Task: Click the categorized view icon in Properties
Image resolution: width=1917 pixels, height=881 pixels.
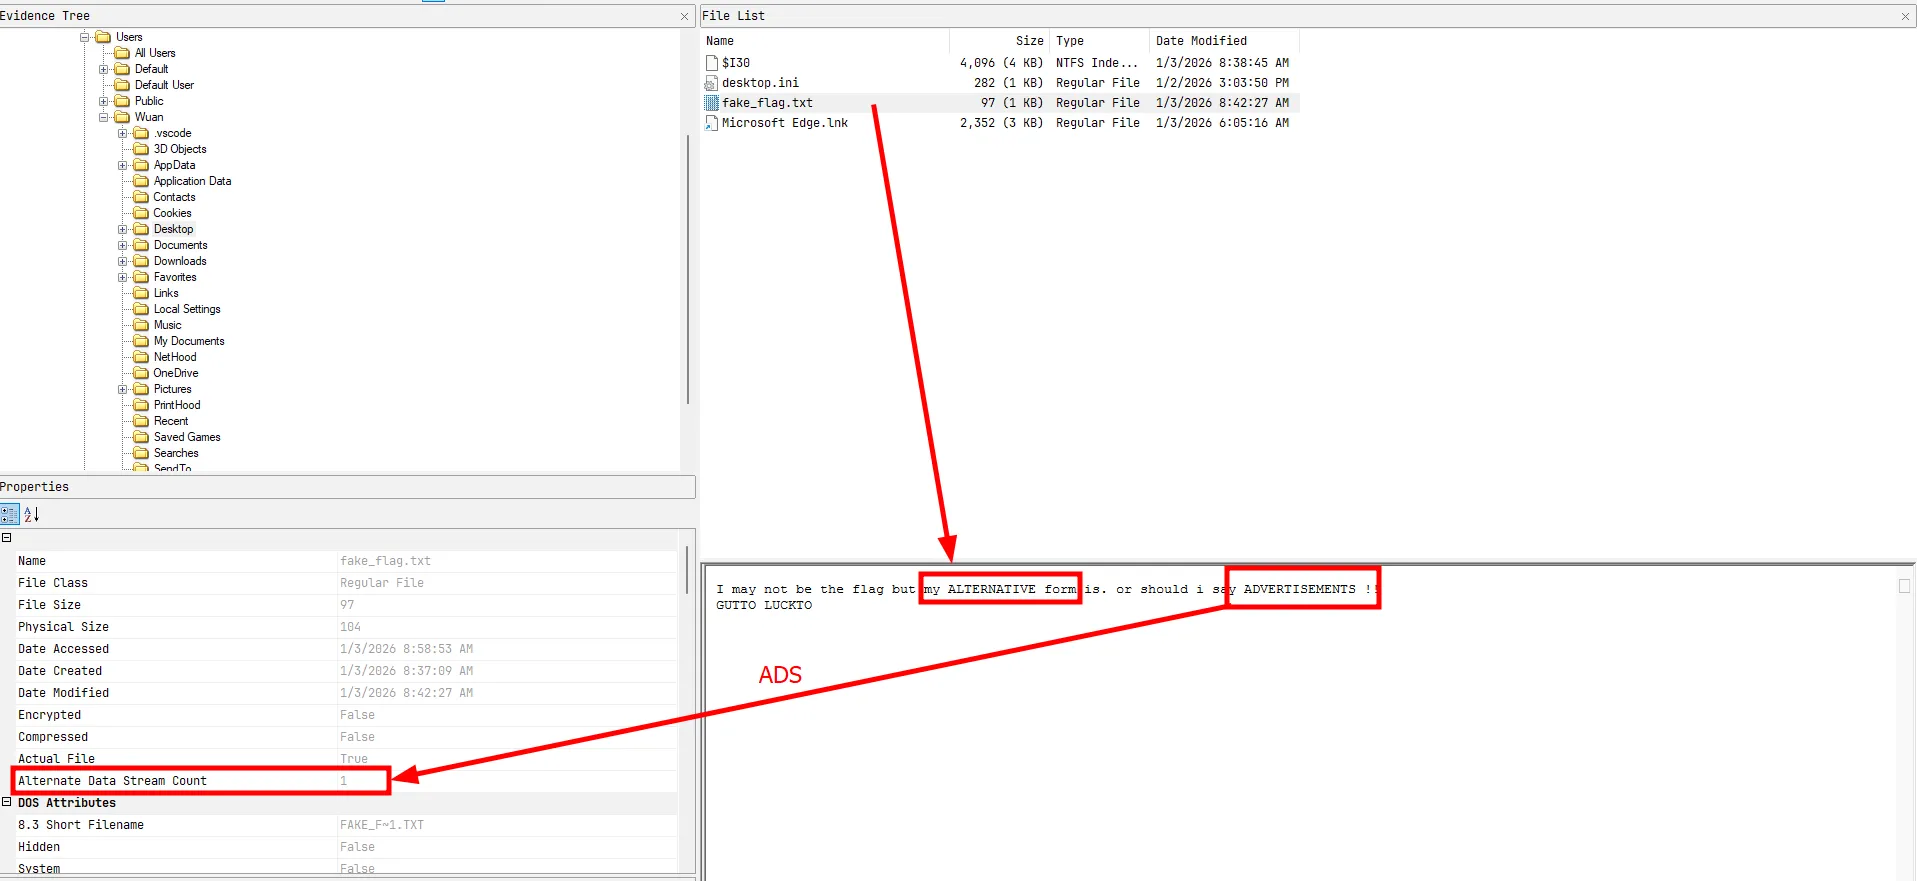Action: pos(10,514)
